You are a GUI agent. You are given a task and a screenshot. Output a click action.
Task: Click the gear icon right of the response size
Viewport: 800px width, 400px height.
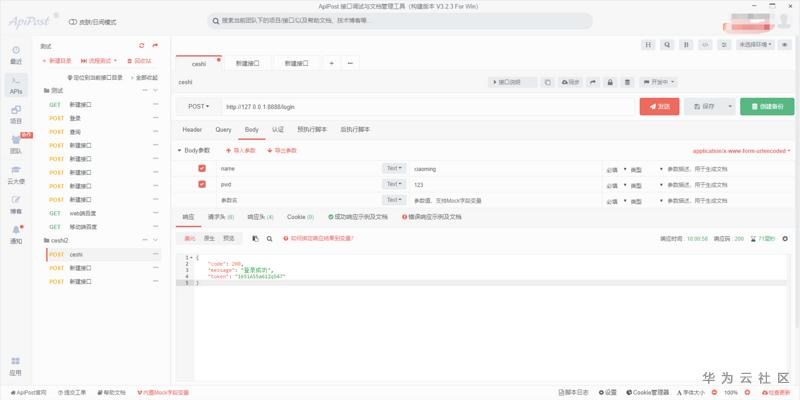click(785, 238)
